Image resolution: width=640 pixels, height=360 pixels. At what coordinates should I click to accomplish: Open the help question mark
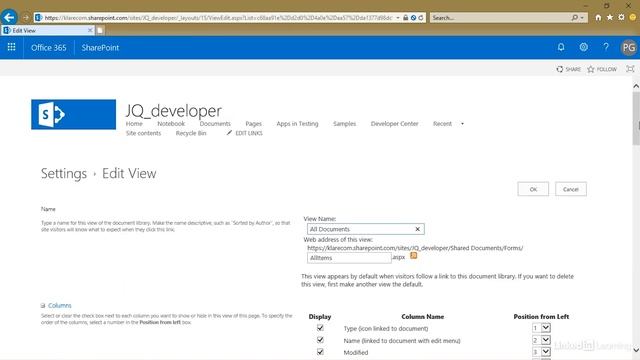pyautogui.click(x=606, y=47)
